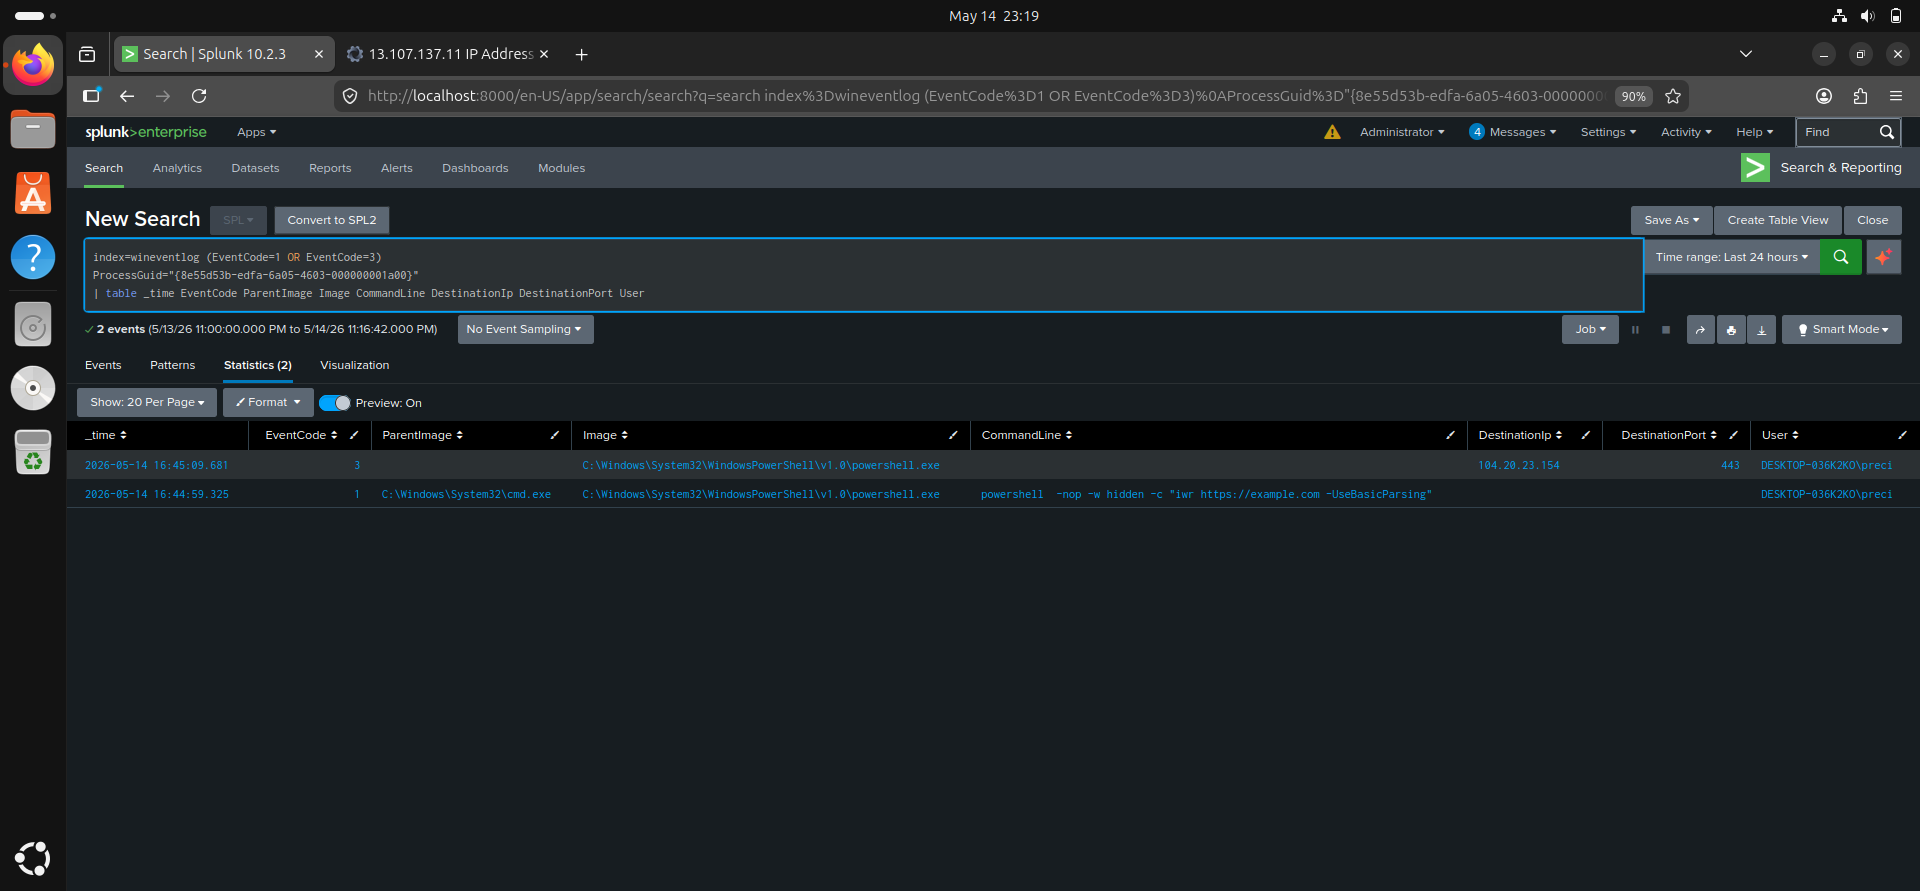Sort by the _time column header
This screenshot has height=891, width=1920.
[x=106, y=435]
